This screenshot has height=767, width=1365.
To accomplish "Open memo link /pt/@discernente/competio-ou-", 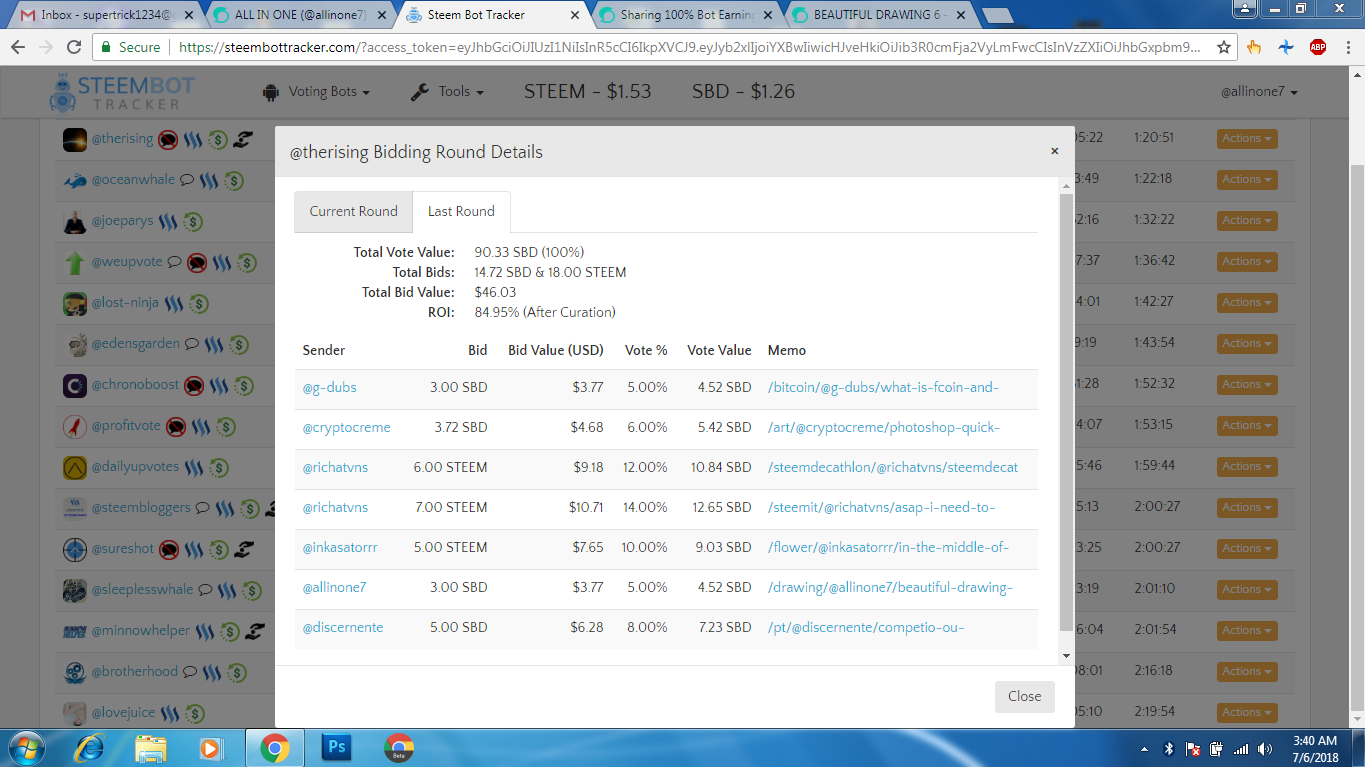I will point(866,627).
